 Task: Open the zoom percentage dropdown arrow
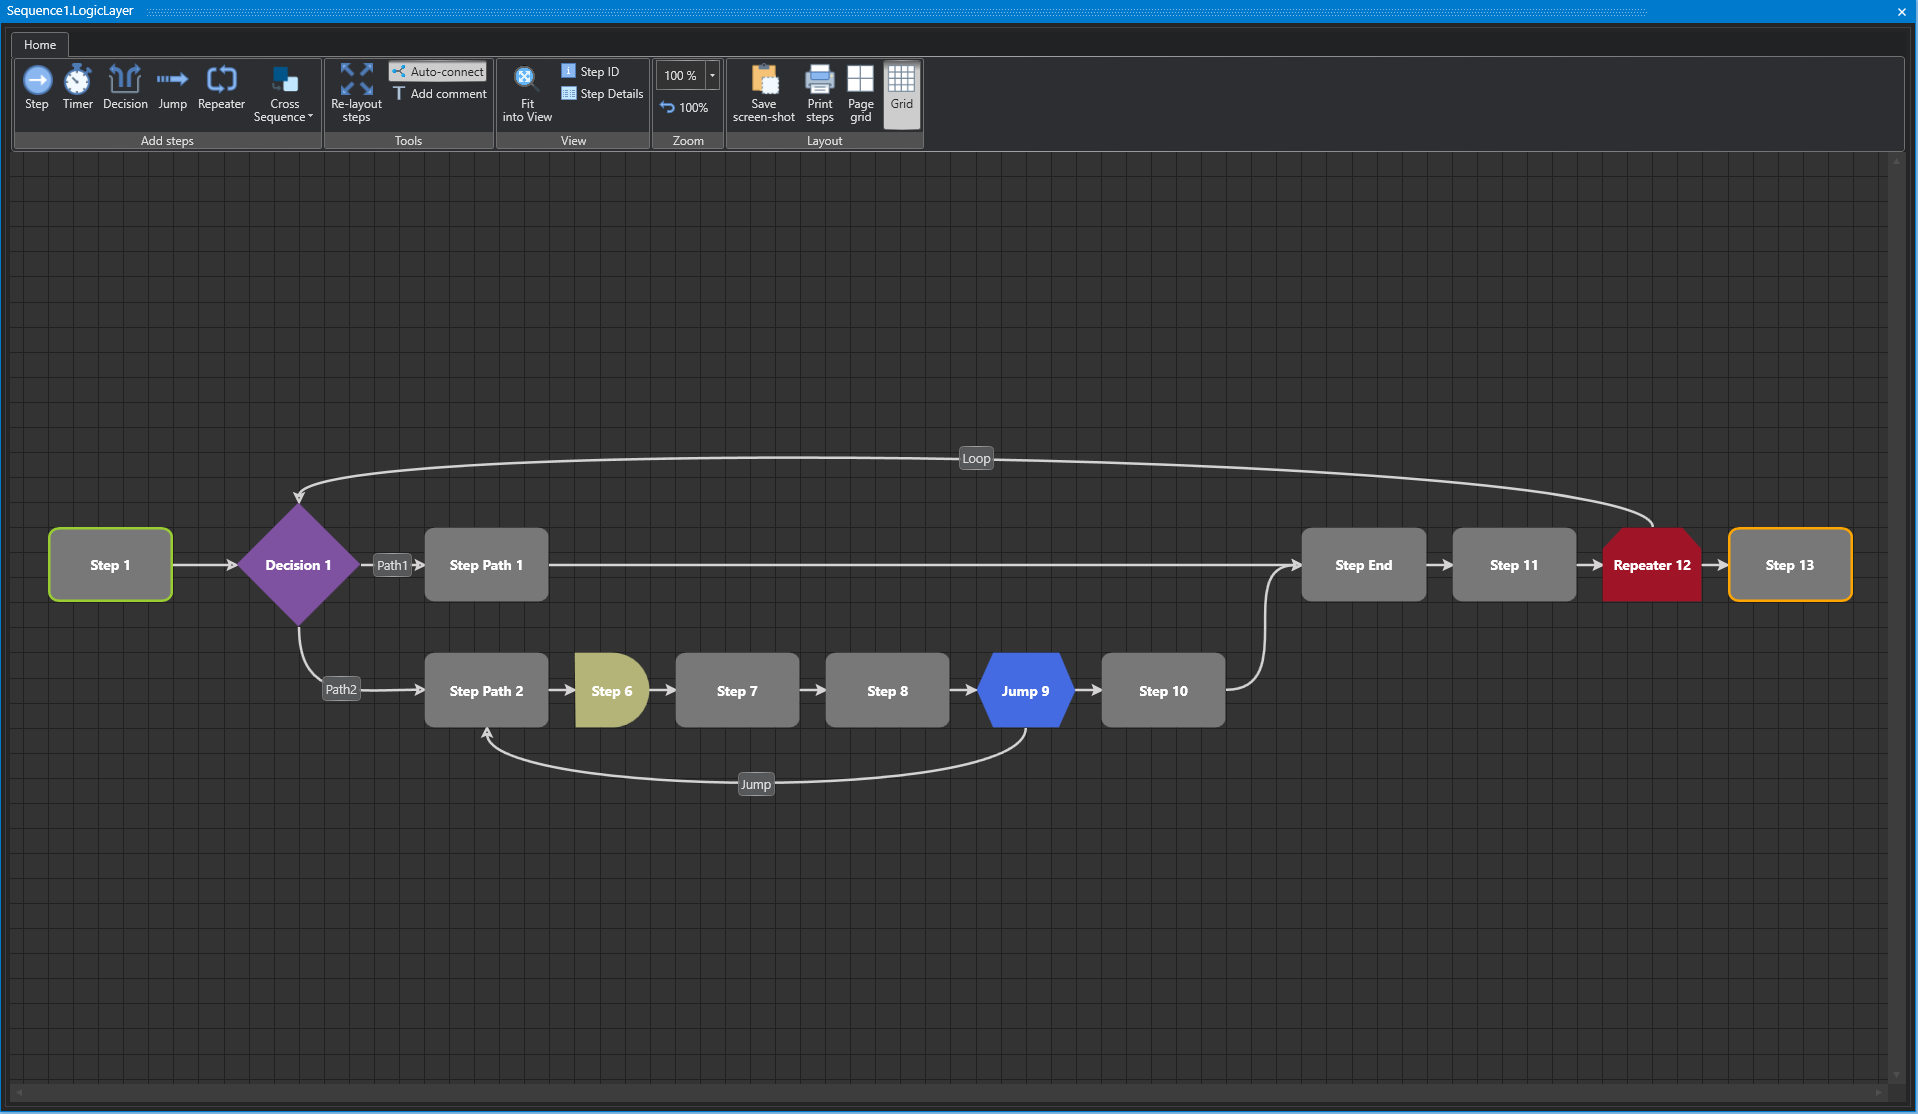[x=712, y=76]
